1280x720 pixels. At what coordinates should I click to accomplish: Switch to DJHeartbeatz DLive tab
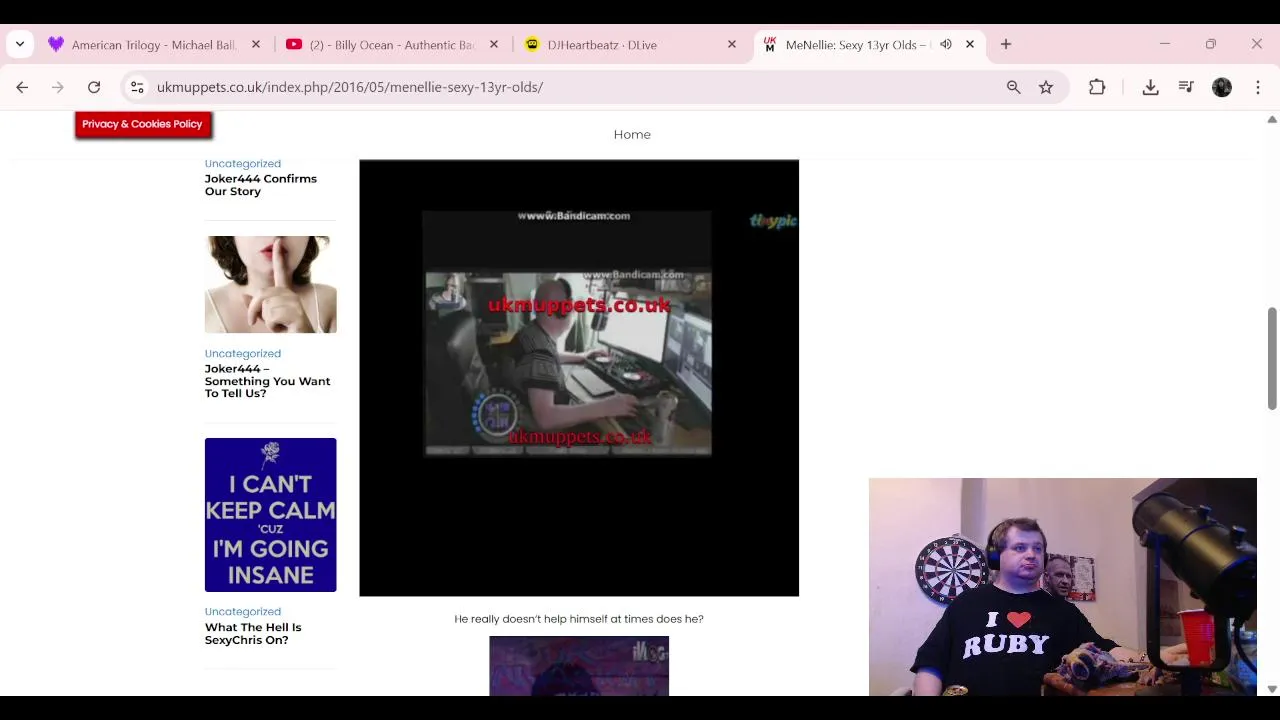[630, 45]
